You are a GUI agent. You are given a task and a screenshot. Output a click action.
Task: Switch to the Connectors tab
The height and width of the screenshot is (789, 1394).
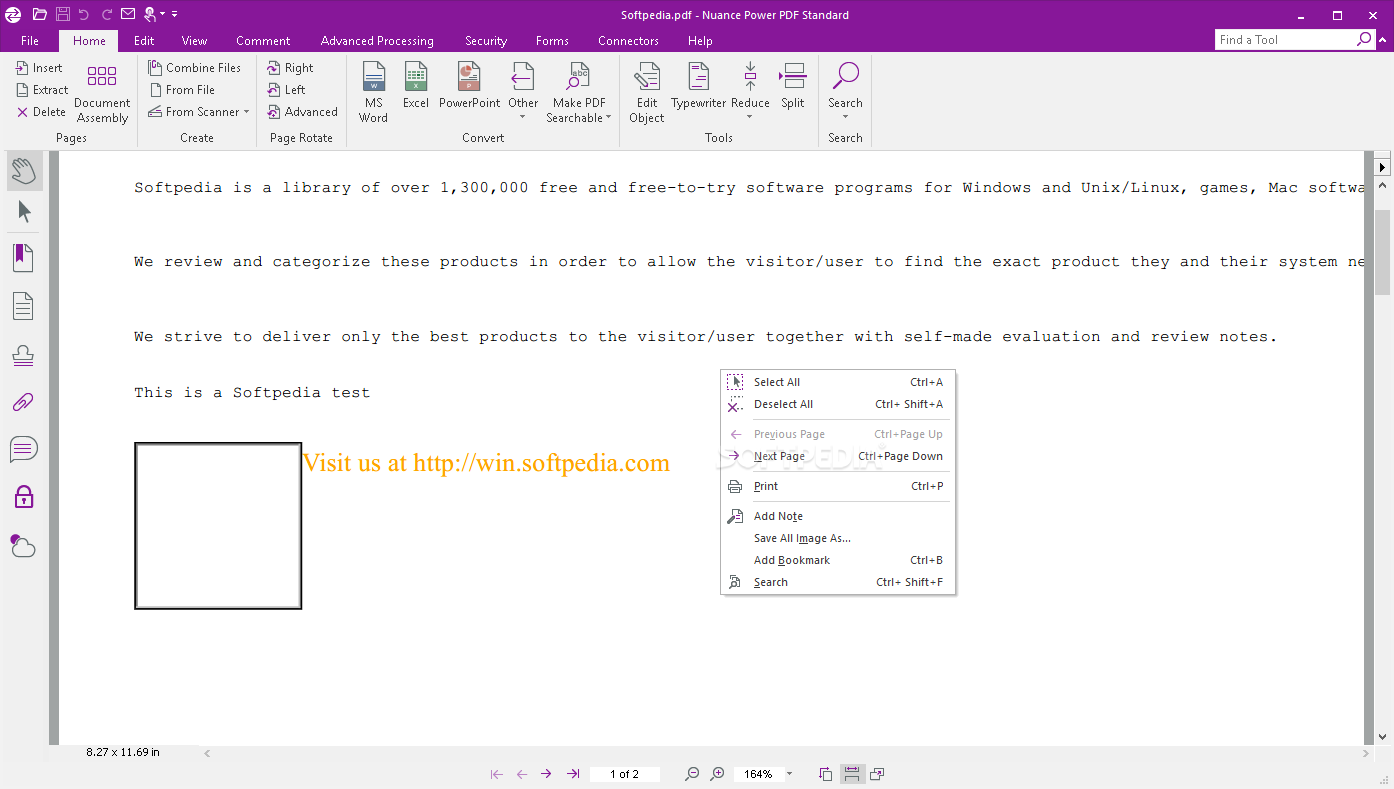point(628,41)
